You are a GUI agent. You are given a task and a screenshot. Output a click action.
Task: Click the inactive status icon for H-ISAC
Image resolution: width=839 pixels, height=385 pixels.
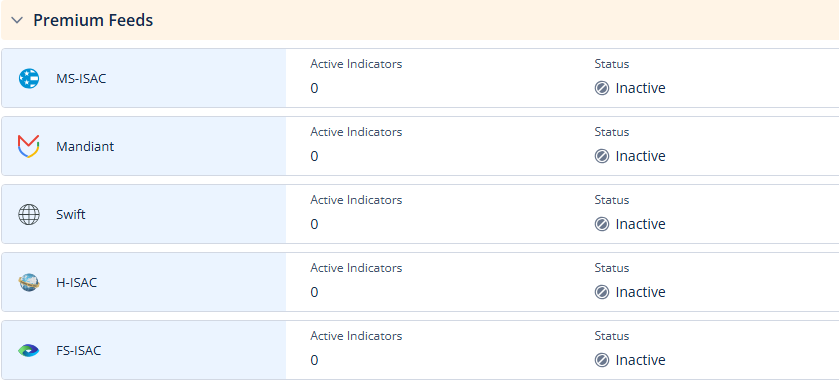(x=602, y=292)
